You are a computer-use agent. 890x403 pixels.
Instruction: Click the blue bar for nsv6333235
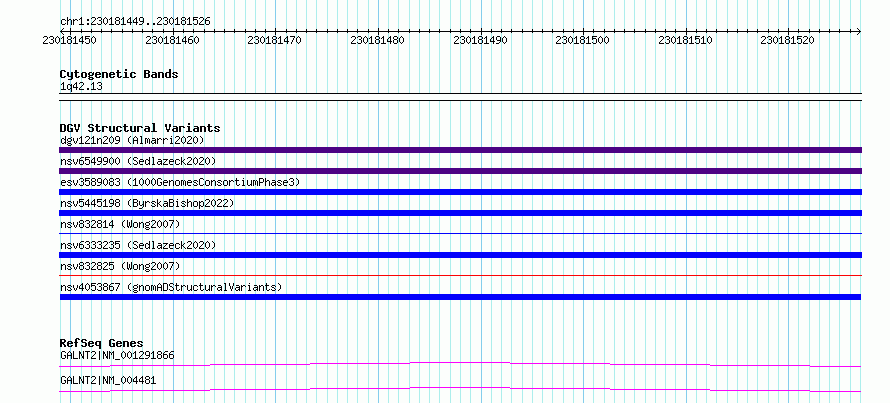[x=460, y=255]
